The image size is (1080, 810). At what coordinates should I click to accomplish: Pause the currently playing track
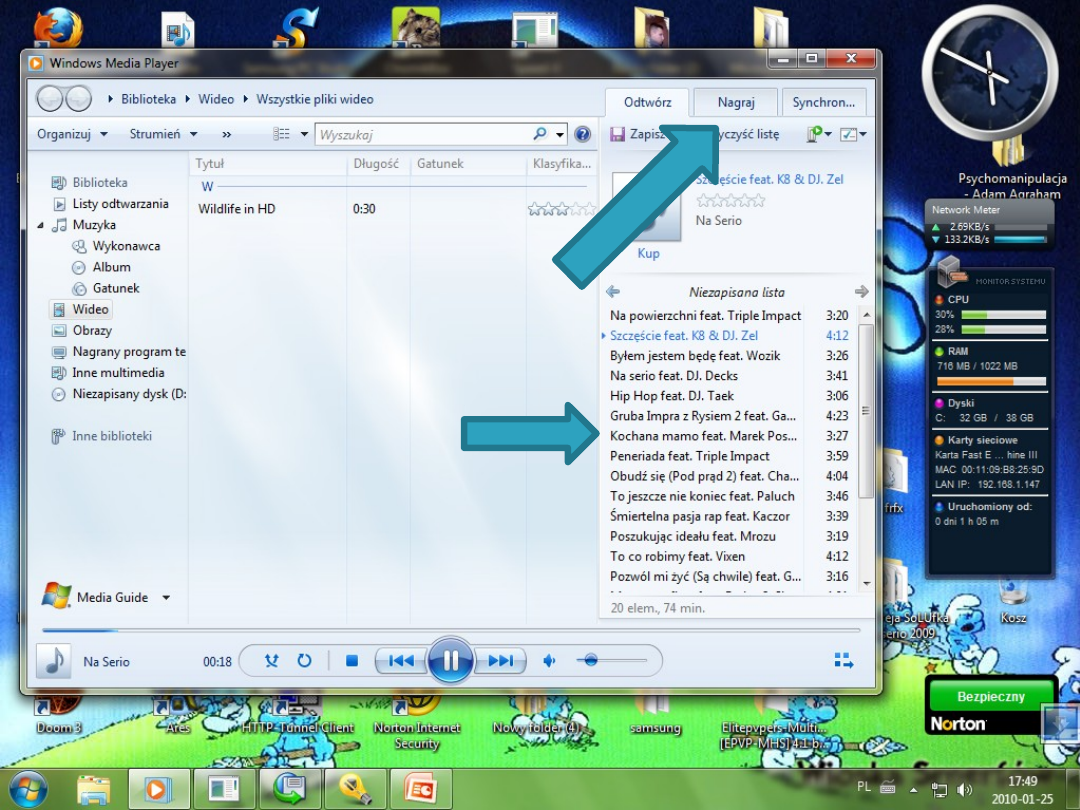pos(451,660)
